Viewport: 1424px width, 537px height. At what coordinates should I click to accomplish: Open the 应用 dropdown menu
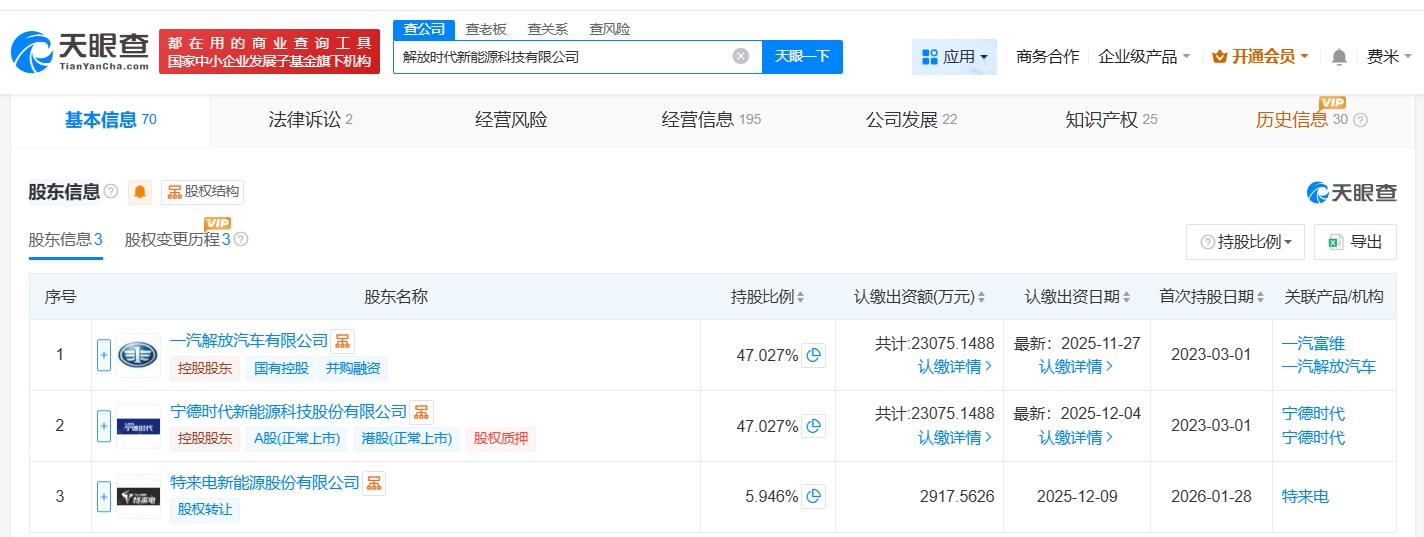click(x=954, y=57)
